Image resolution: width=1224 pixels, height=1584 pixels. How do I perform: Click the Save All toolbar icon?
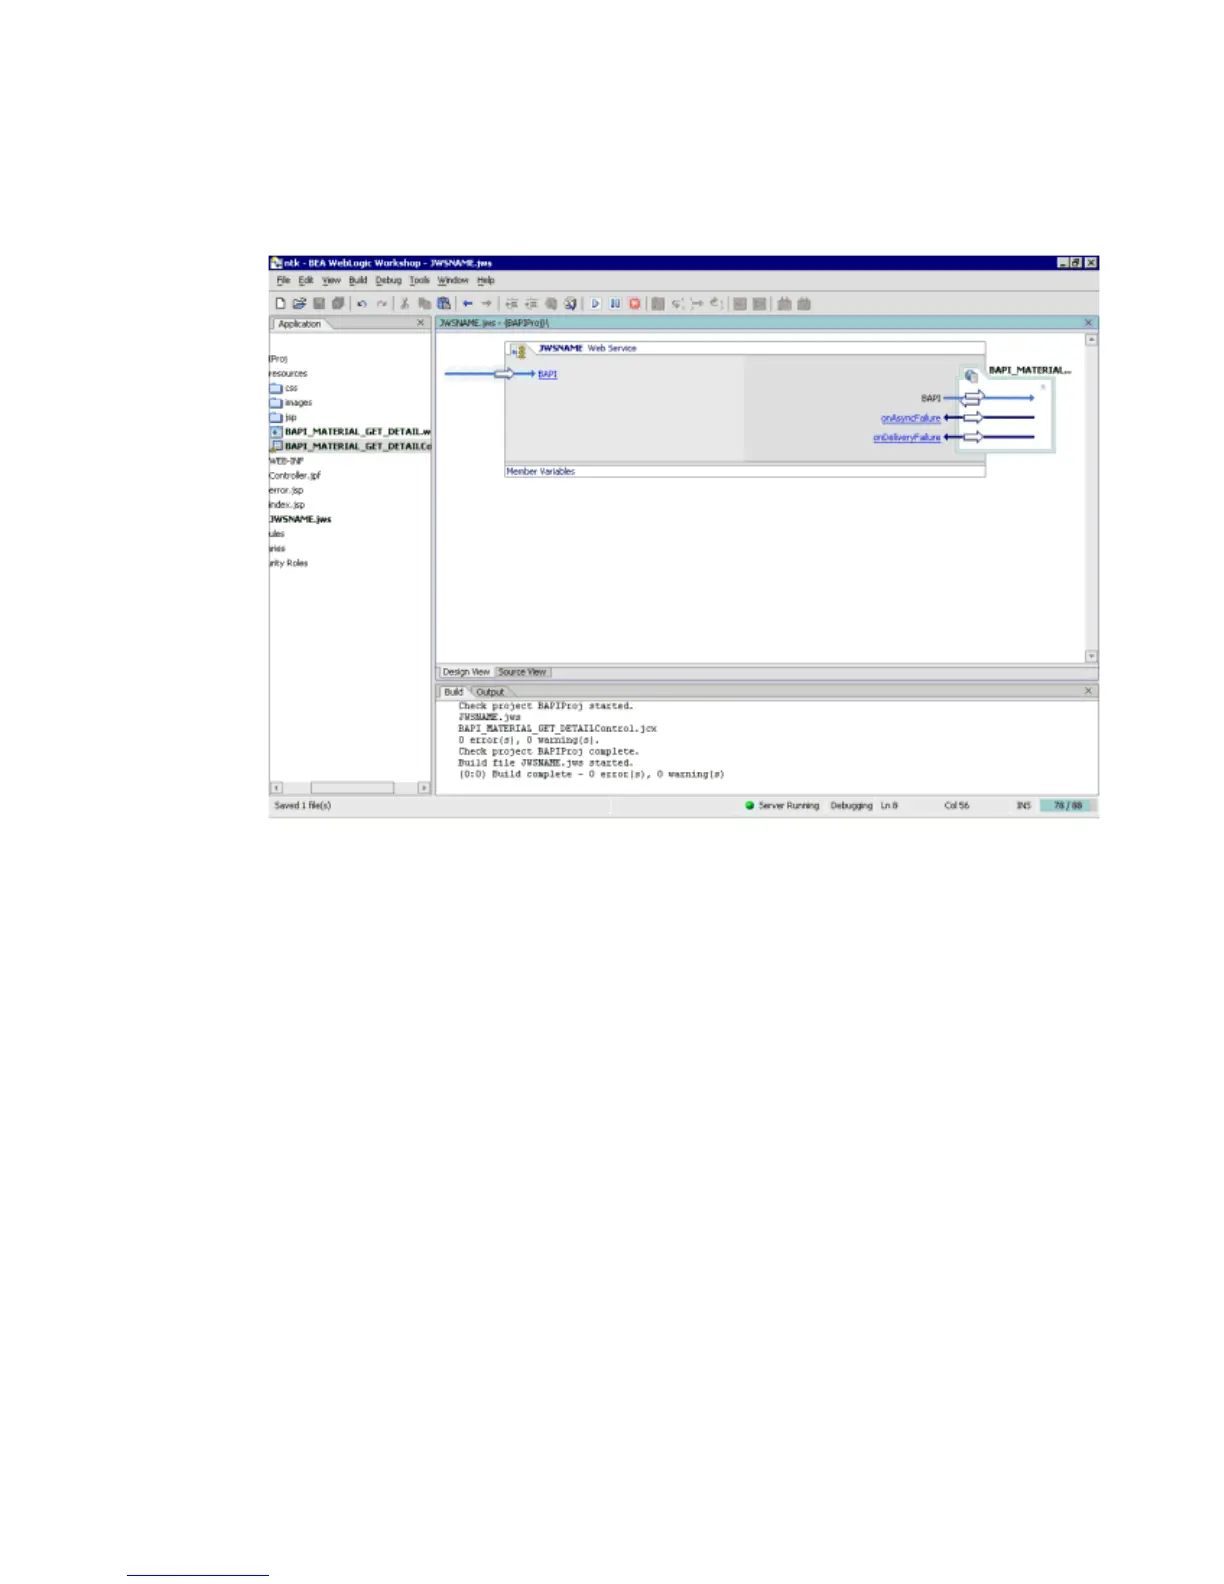point(338,303)
